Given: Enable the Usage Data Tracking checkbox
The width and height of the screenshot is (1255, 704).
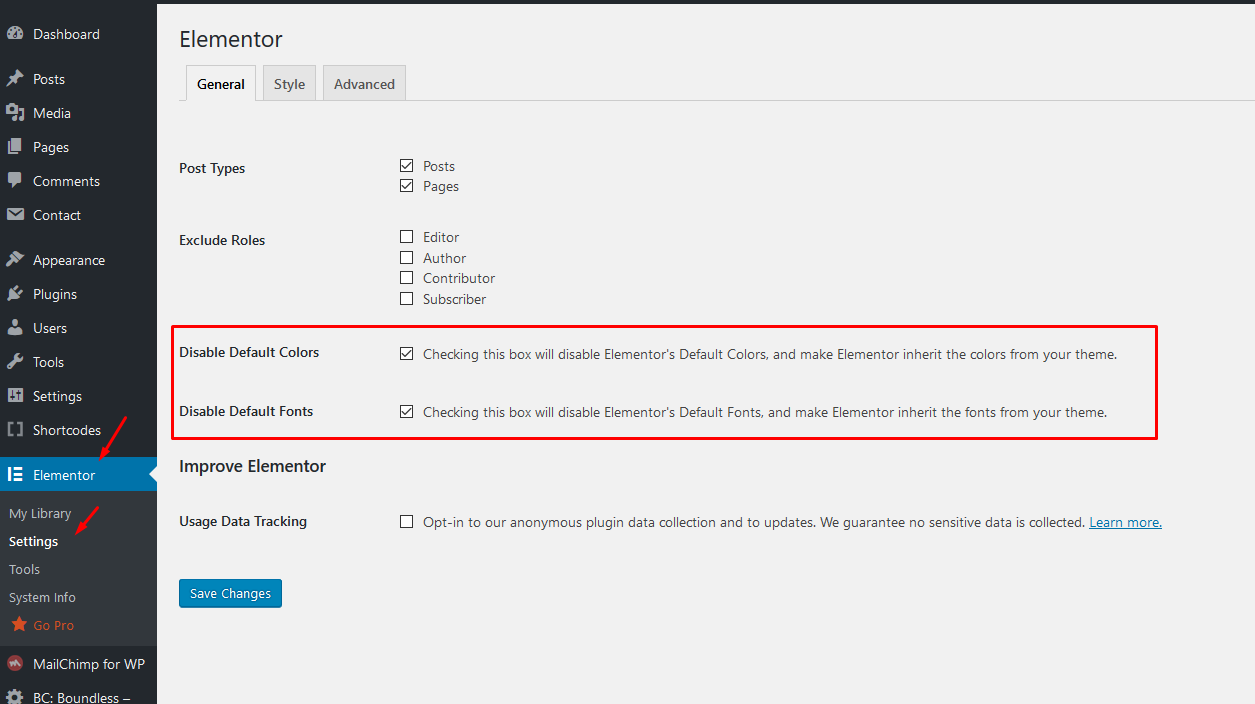Looking at the screenshot, I should [x=406, y=521].
